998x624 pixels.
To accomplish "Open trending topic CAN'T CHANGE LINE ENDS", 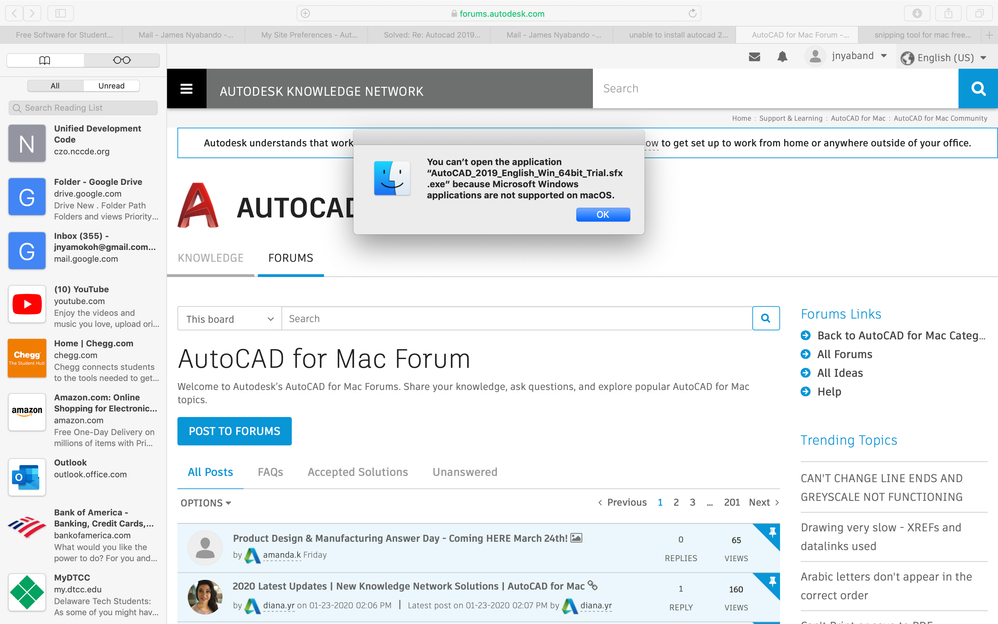I will [882, 488].
